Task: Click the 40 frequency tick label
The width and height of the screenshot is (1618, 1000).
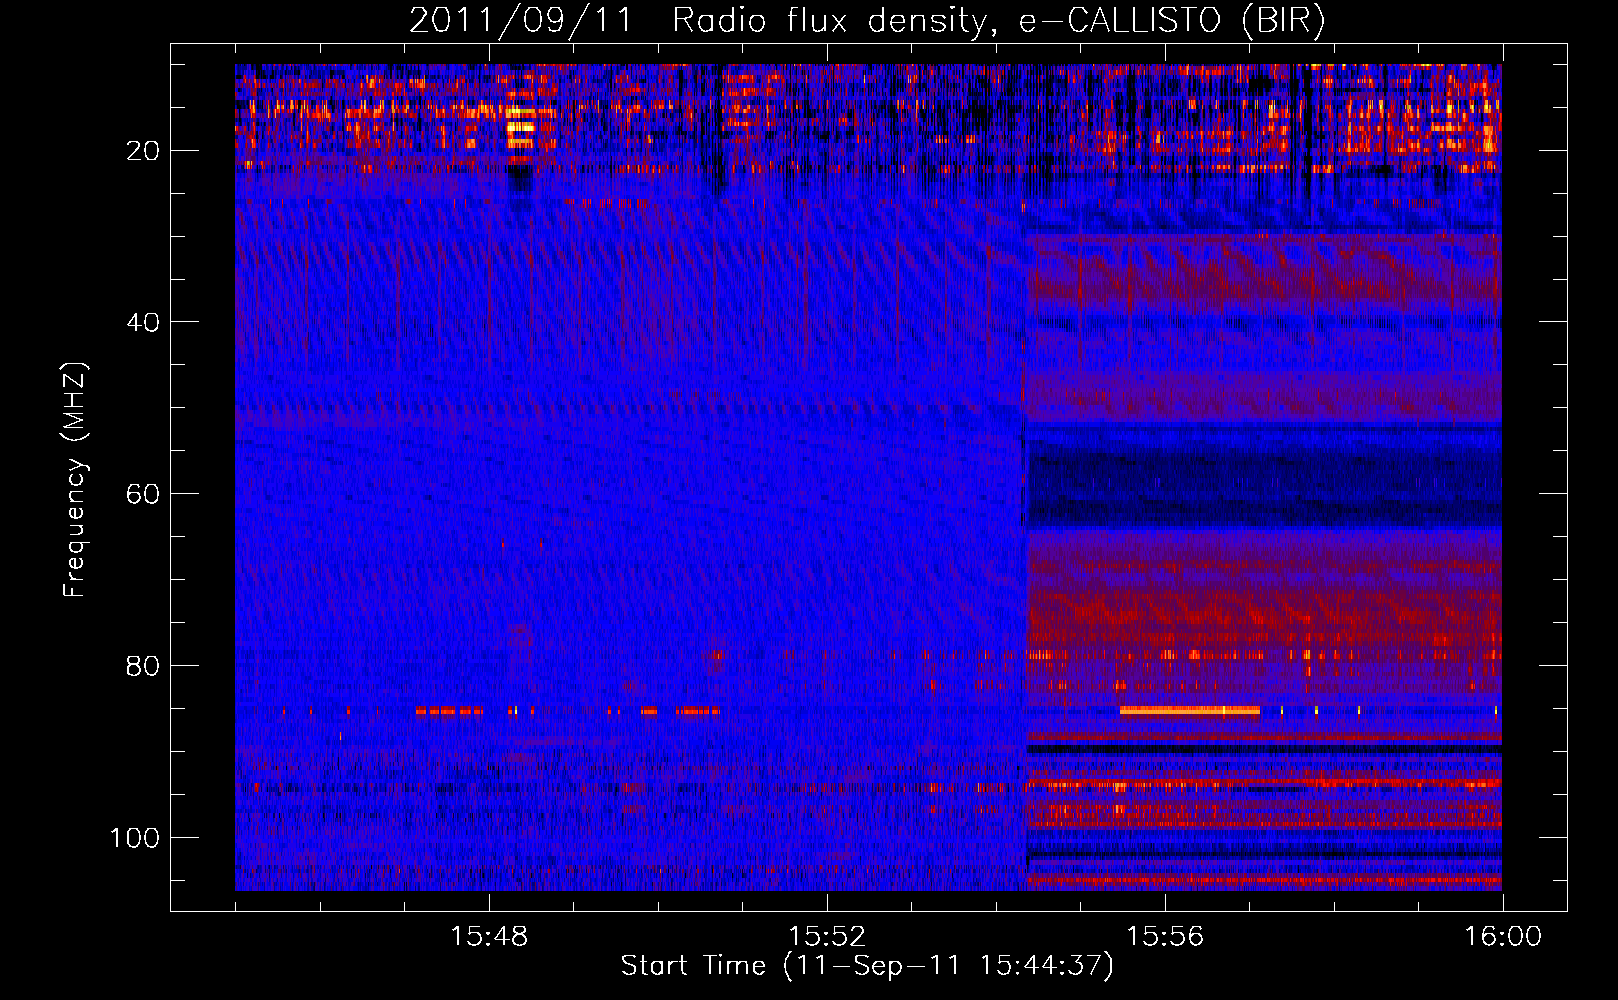Action: point(144,322)
